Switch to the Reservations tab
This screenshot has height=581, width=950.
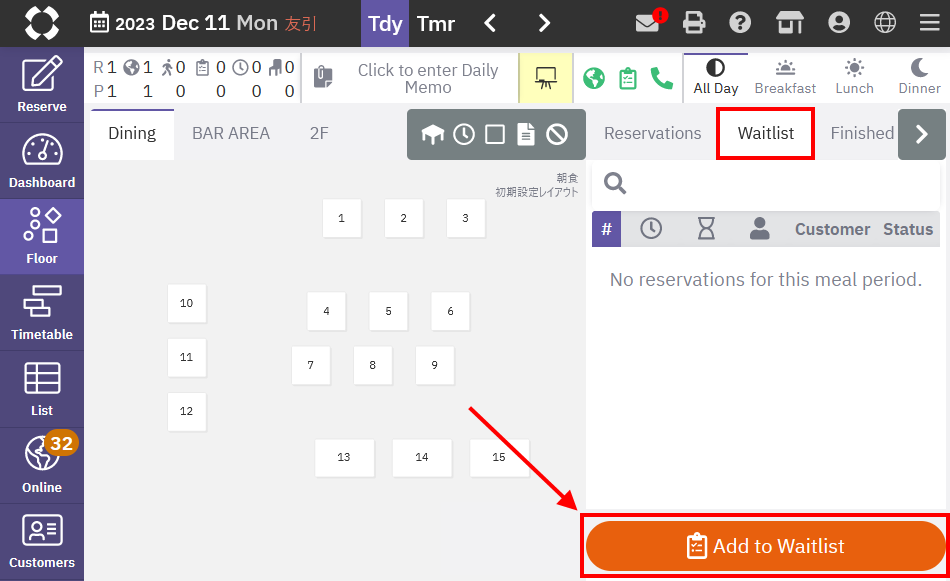tap(652, 133)
